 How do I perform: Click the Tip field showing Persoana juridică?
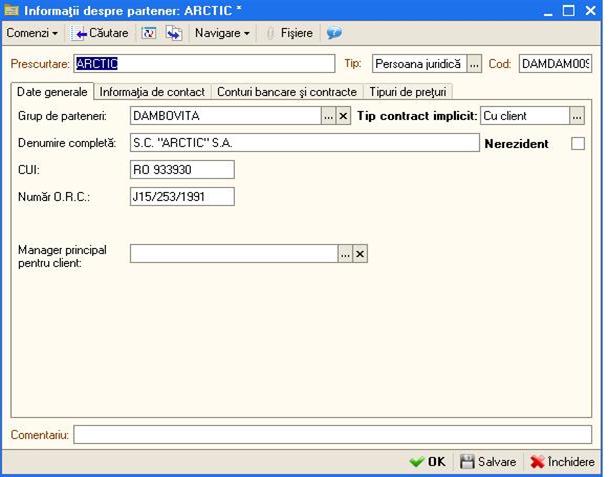(x=419, y=63)
